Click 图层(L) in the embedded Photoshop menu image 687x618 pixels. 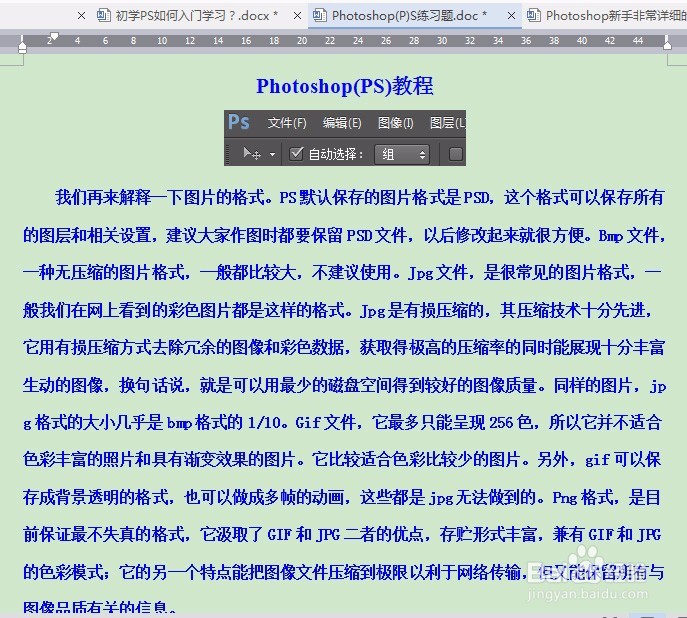pyautogui.click(x=447, y=123)
